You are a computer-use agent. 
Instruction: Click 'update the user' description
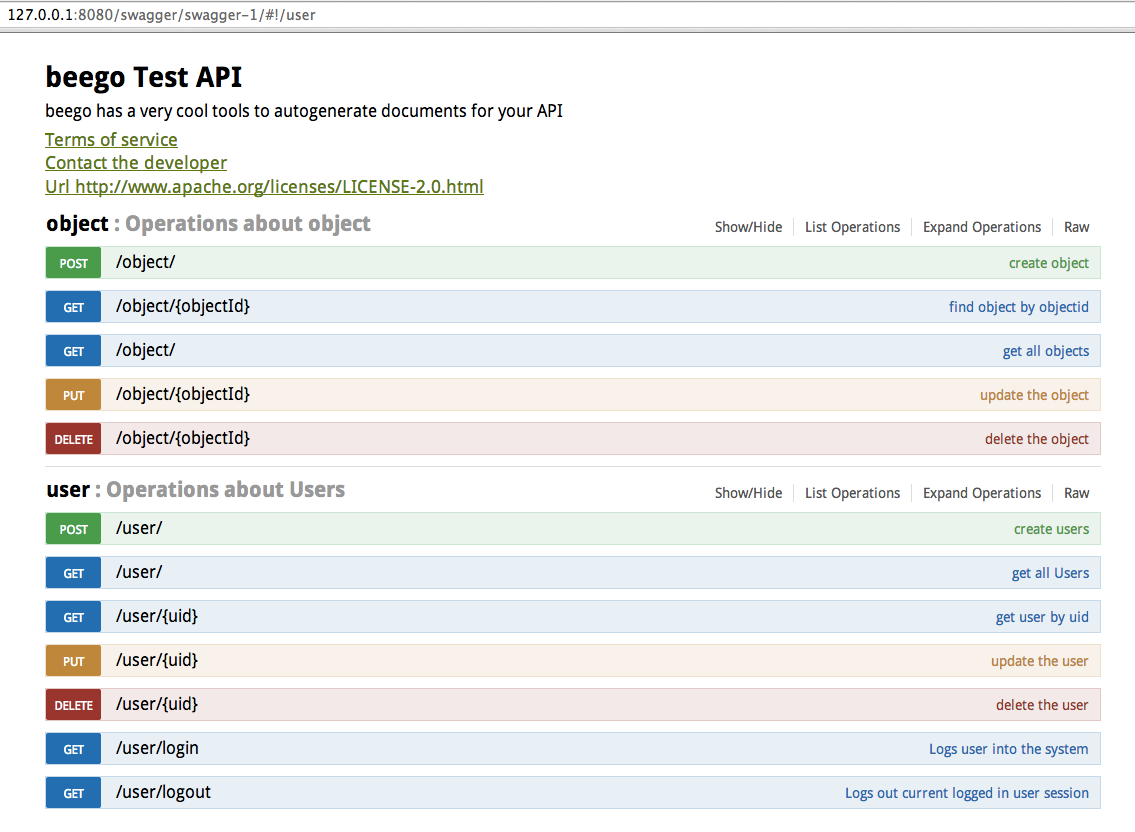(1039, 661)
